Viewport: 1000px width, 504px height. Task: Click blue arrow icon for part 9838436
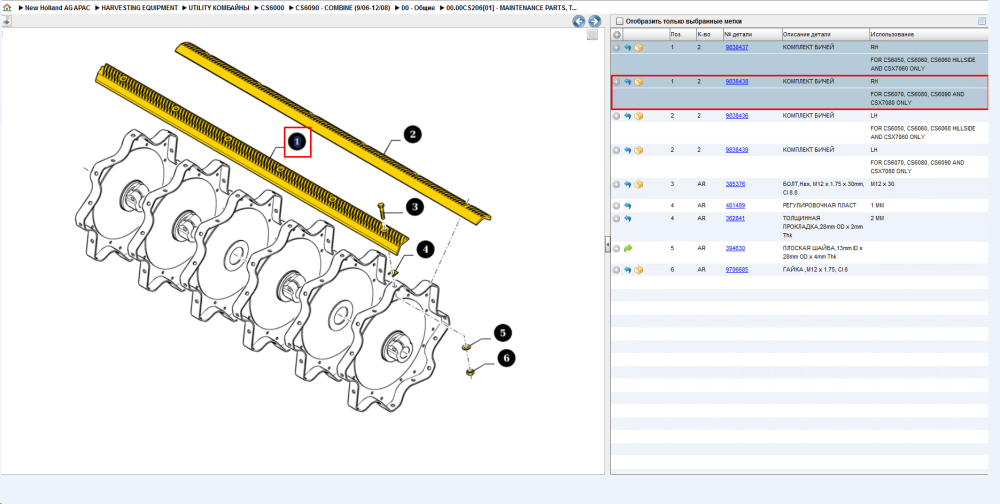click(628, 116)
